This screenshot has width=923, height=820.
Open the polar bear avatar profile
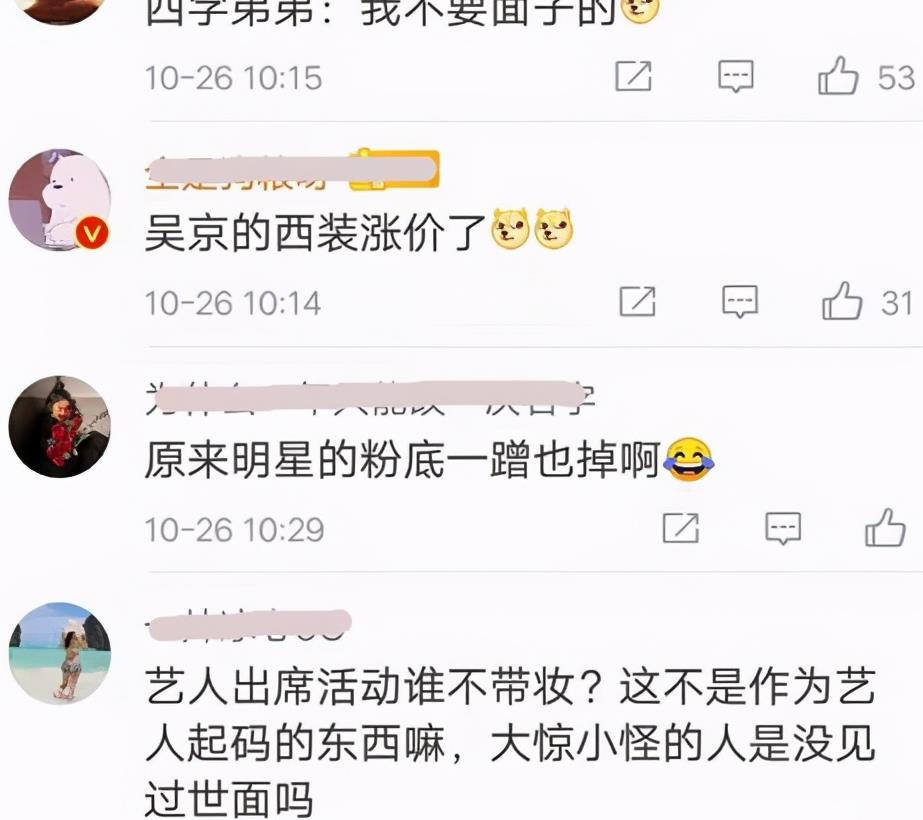pos(59,200)
